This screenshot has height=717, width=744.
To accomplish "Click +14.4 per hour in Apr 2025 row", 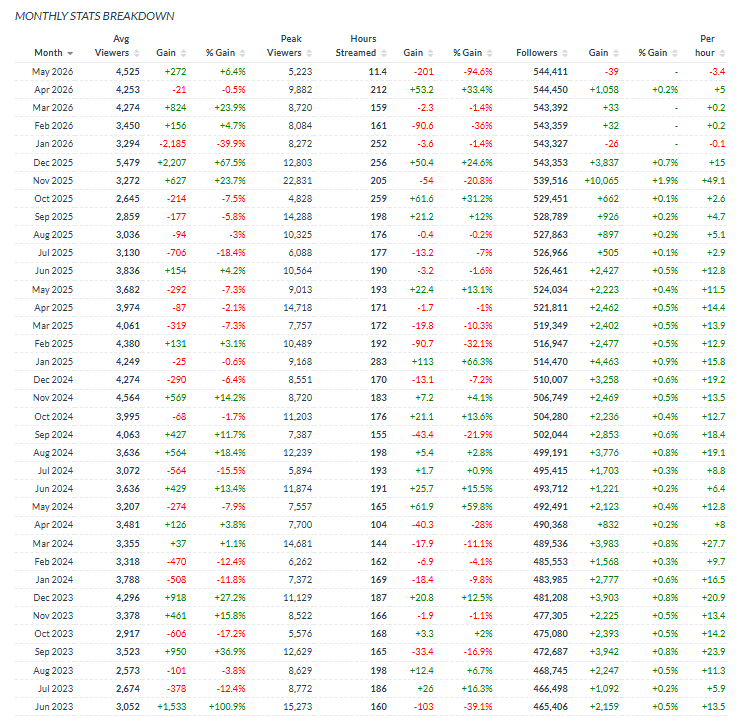I will pyautogui.click(x=714, y=308).
